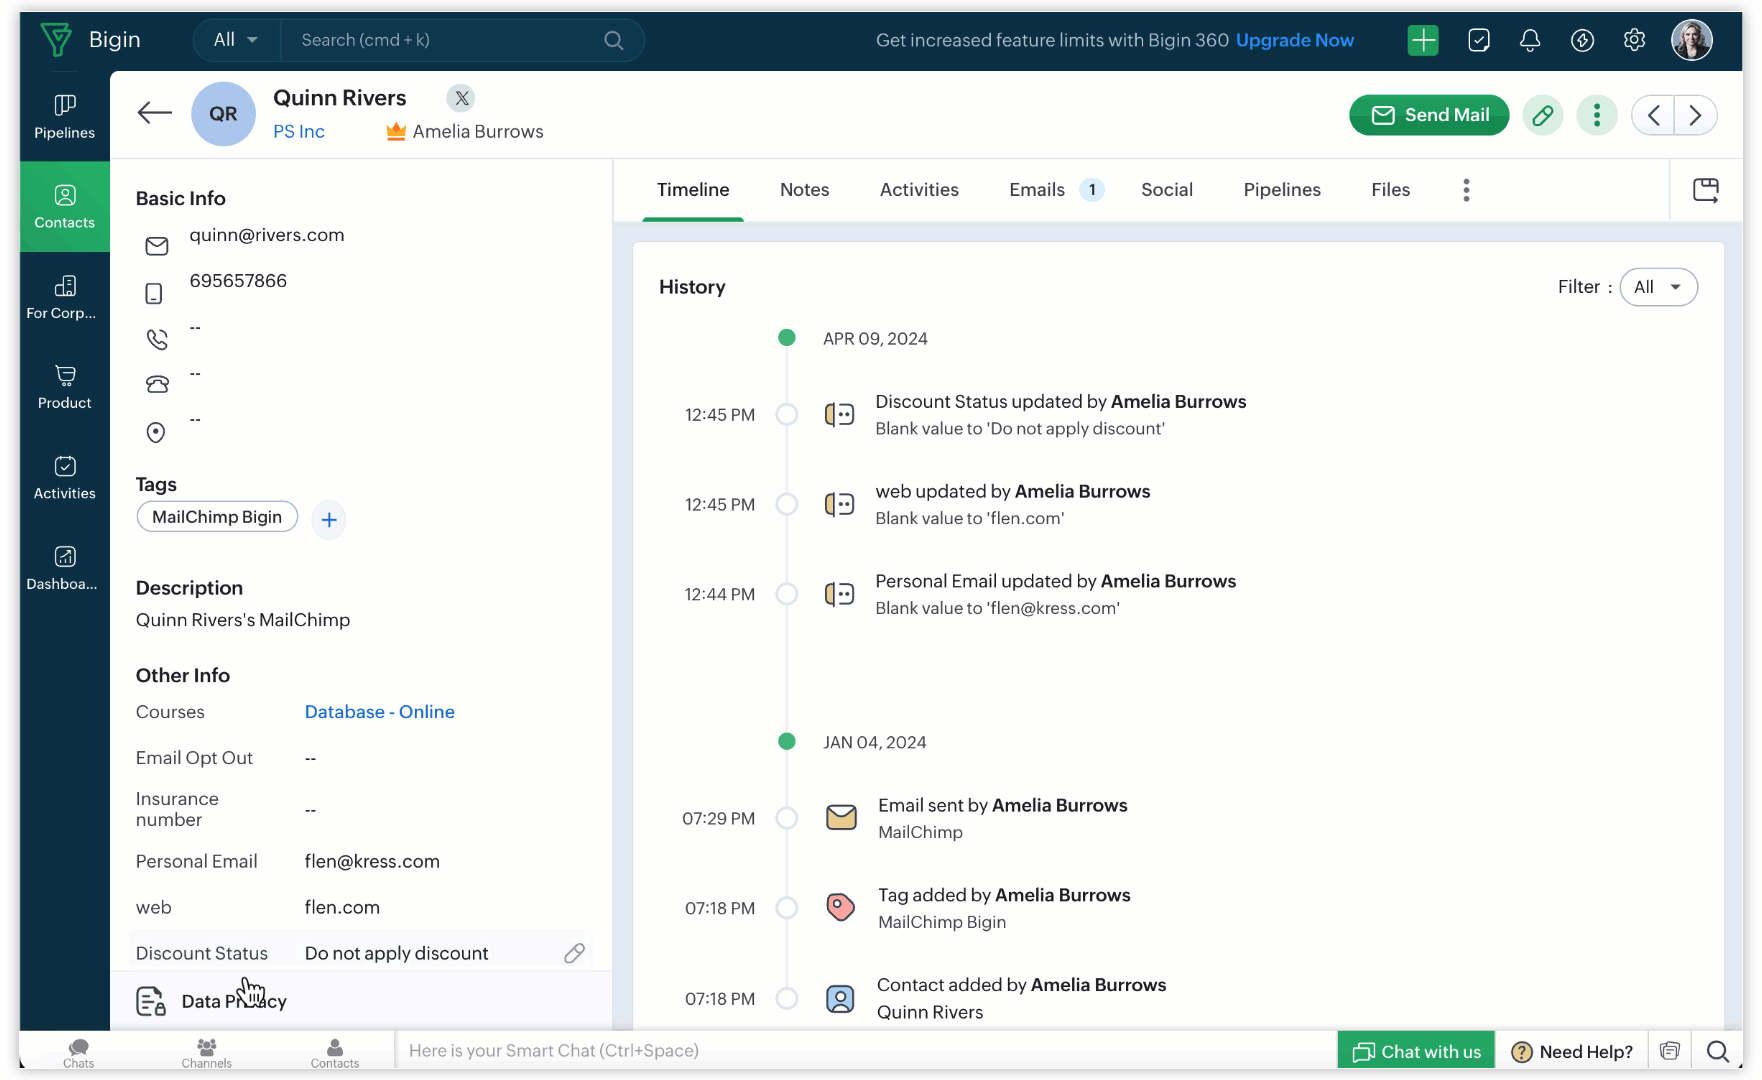Open the History Filter dropdown
Image resolution: width=1762 pixels, height=1080 pixels.
[x=1658, y=287]
